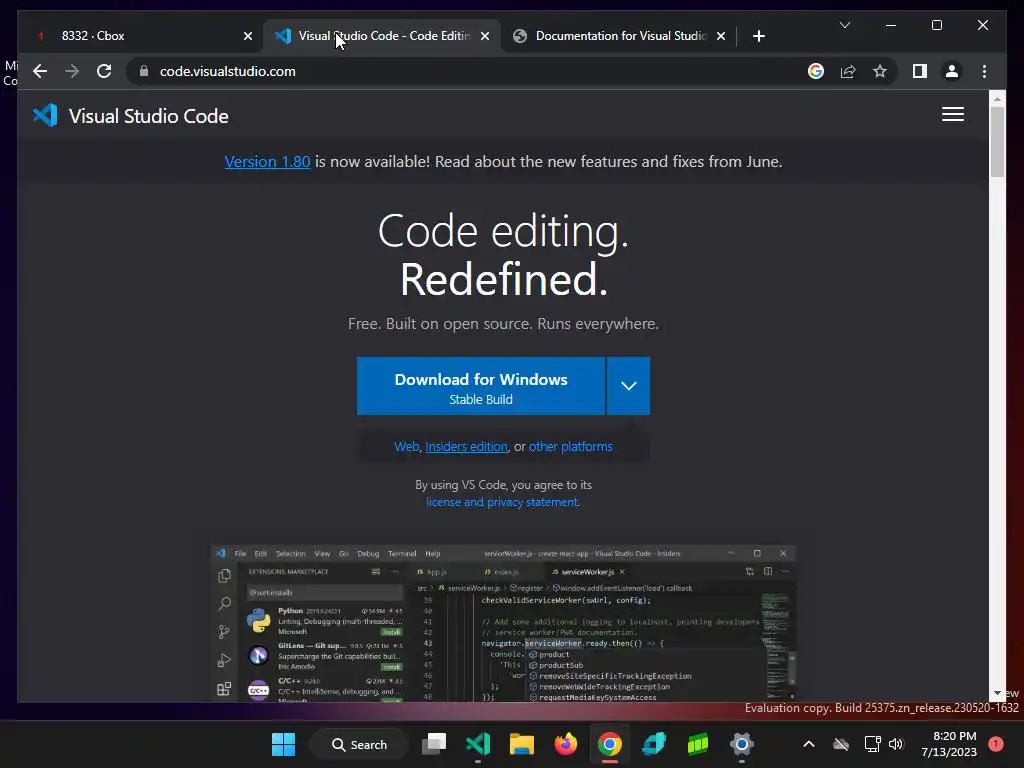Viewport: 1024px width, 768px height.
Task: Close the 8332 · Cbox tab
Action: (248, 36)
